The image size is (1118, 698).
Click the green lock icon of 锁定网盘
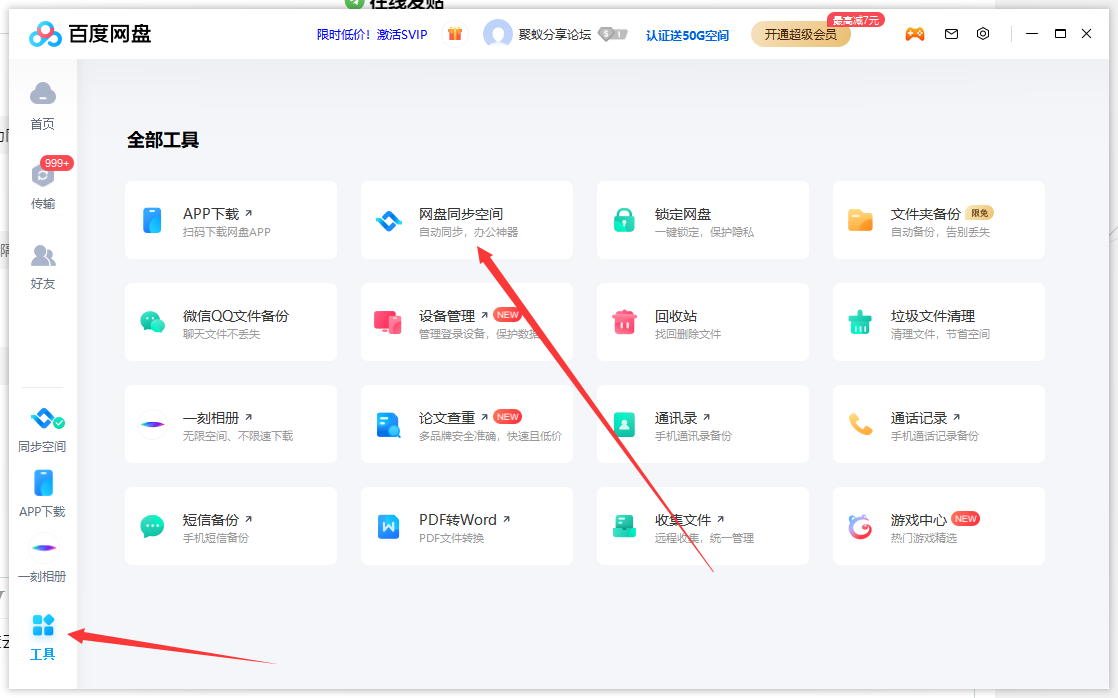tap(625, 220)
